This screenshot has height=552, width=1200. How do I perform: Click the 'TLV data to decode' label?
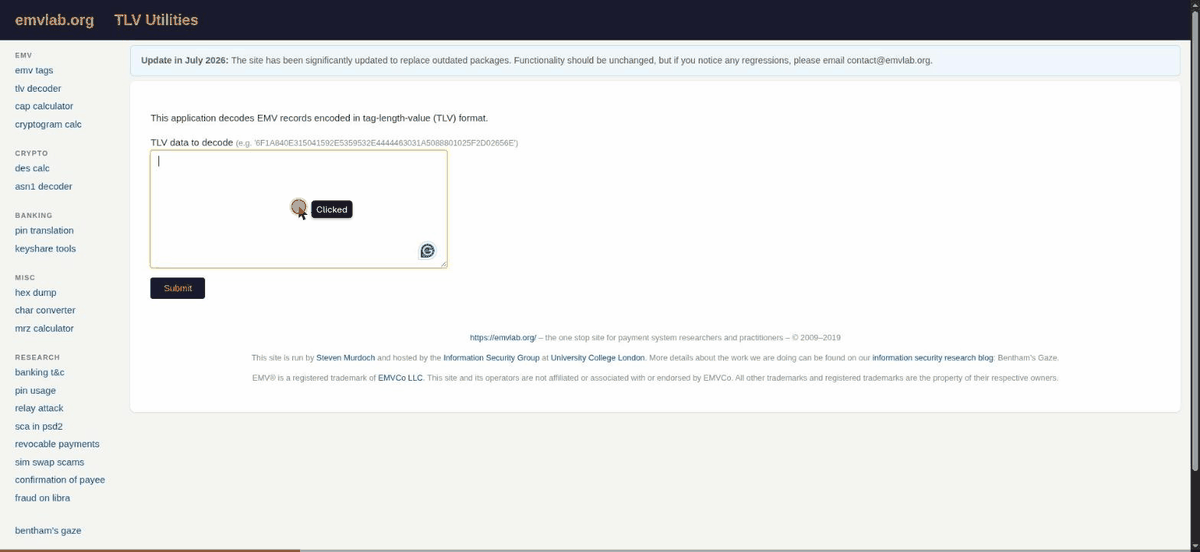(191, 143)
